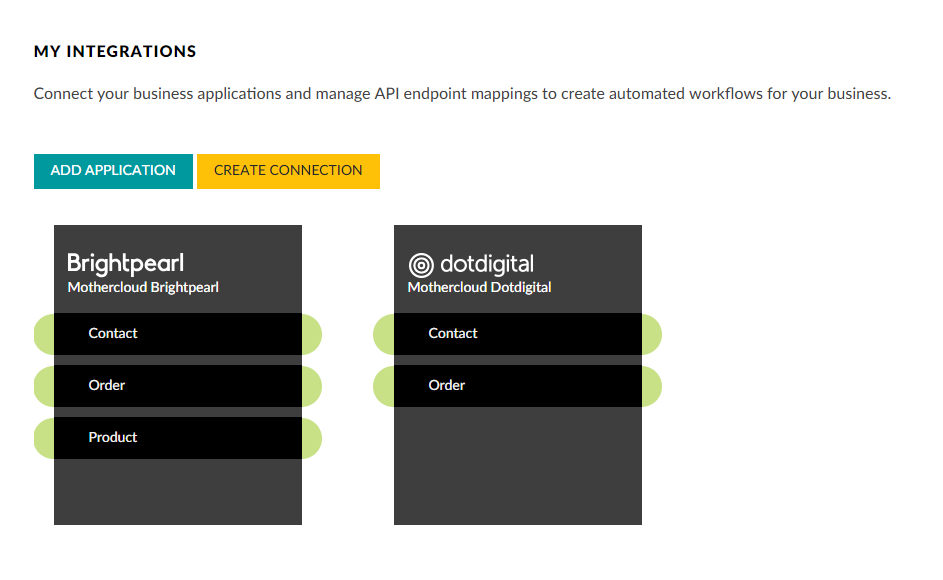Click the ADD APPLICATION button

click(113, 171)
